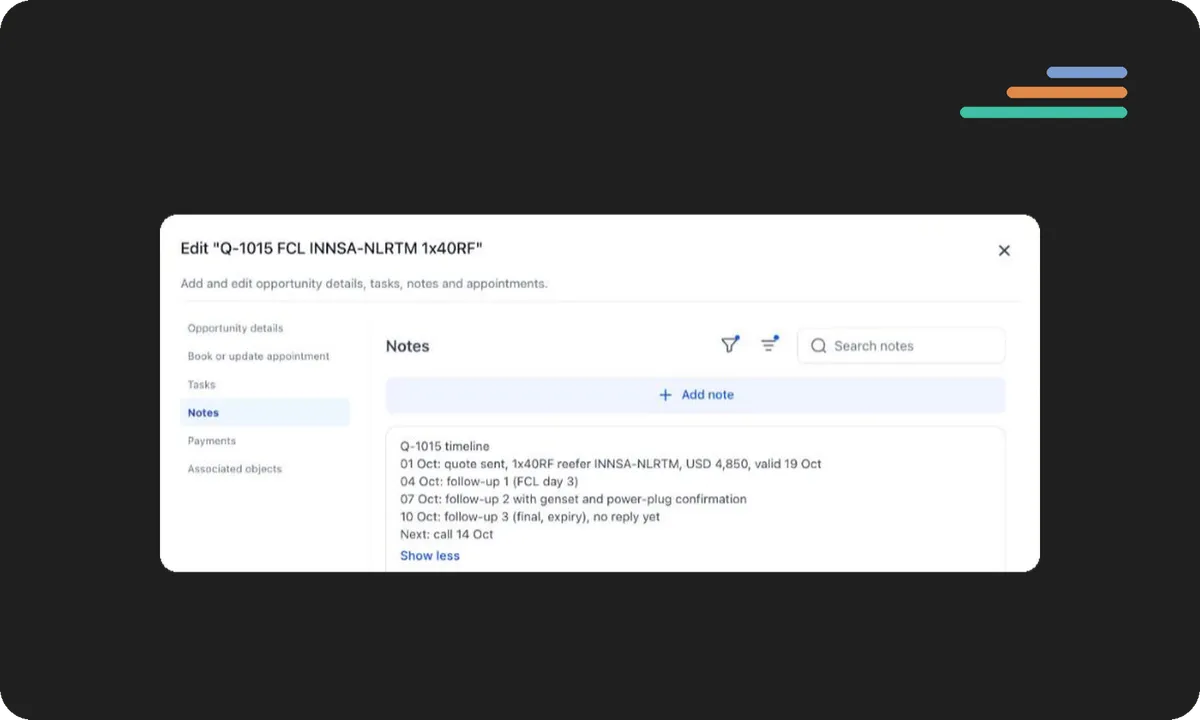Click the '04 Oct: follow-up 1' line
Viewport: 1200px width, 720px height.
click(x=489, y=481)
